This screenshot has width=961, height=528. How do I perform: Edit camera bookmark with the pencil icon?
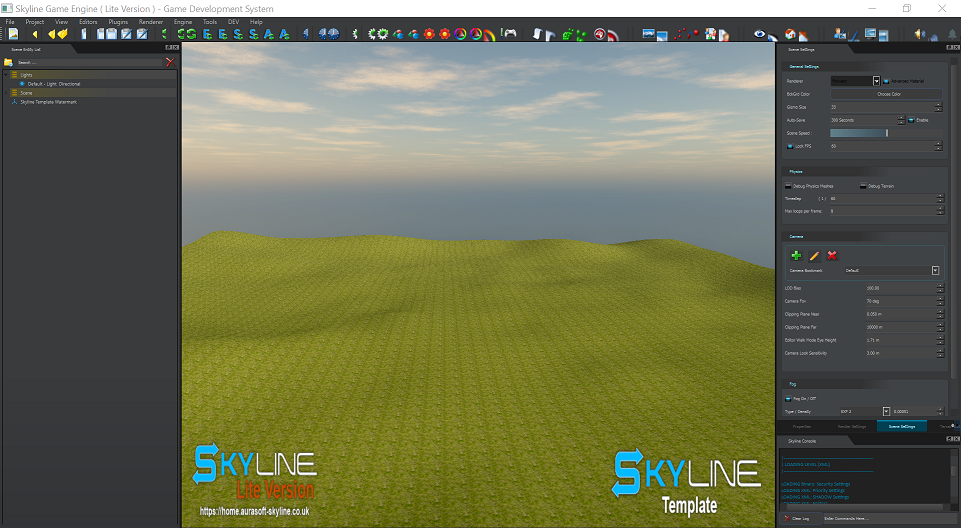pos(814,255)
